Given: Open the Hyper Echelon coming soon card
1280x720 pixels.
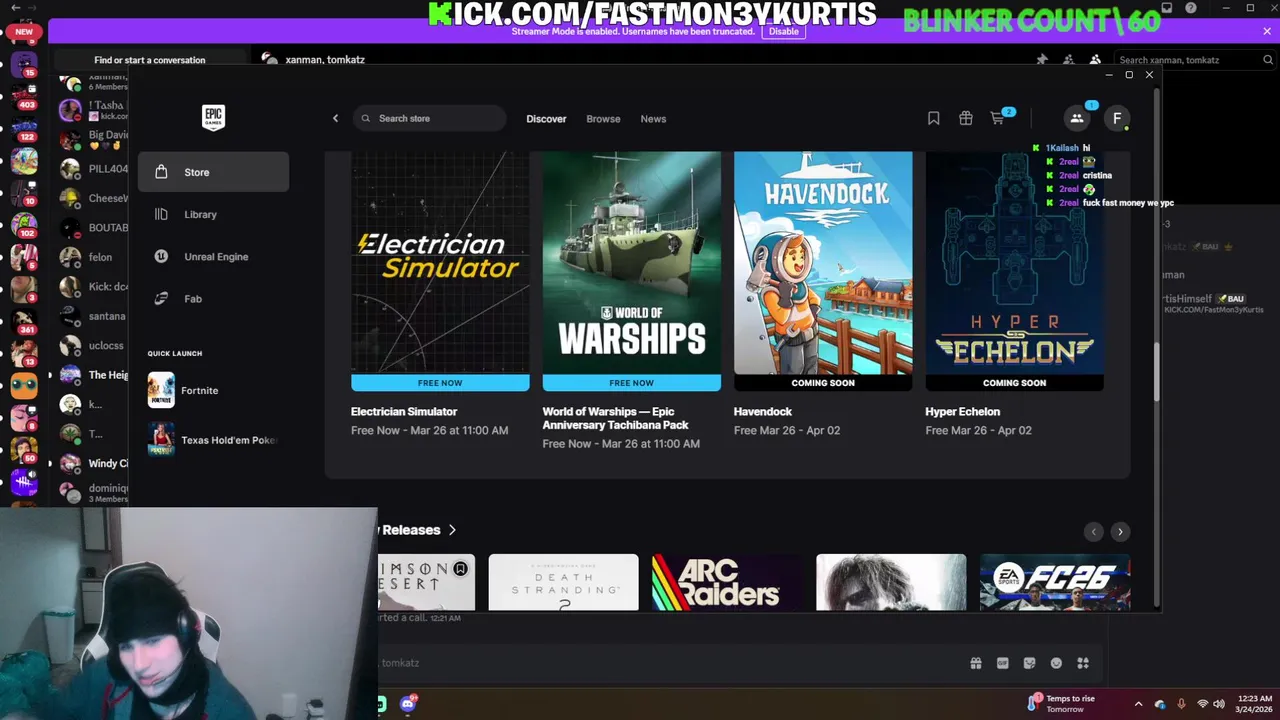Looking at the screenshot, I should [x=1014, y=271].
